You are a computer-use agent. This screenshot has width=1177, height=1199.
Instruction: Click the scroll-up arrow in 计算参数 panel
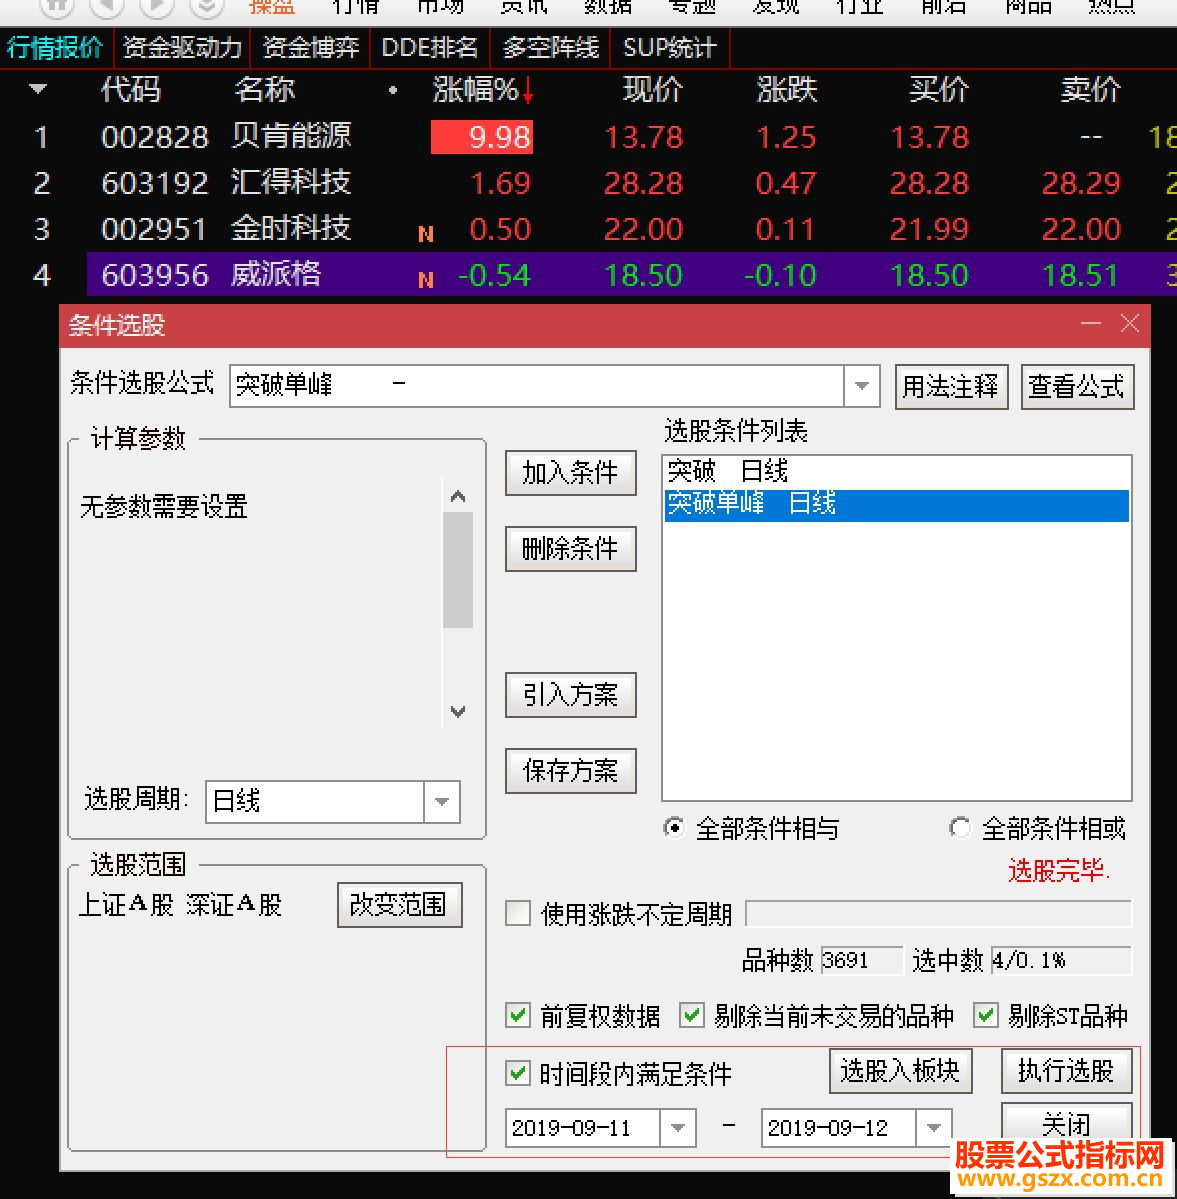tap(458, 496)
